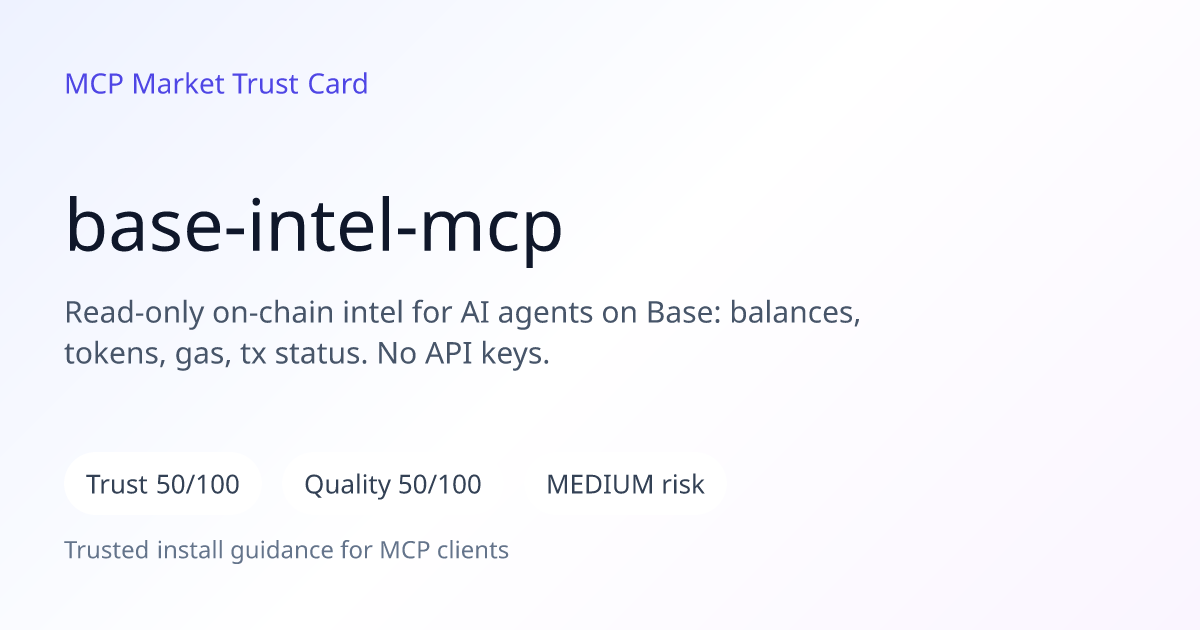This screenshot has width=1200, height=630.
Task: Open the Trust 50/100 badge
Action: (x=163, y=485)
